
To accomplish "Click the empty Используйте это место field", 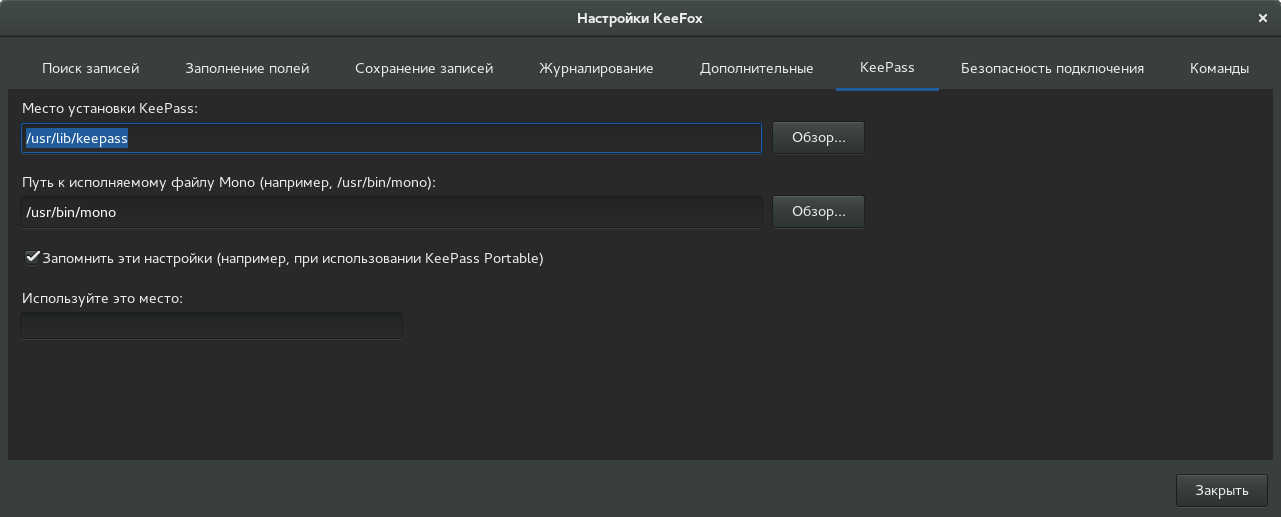I will [x=211, y=325].
